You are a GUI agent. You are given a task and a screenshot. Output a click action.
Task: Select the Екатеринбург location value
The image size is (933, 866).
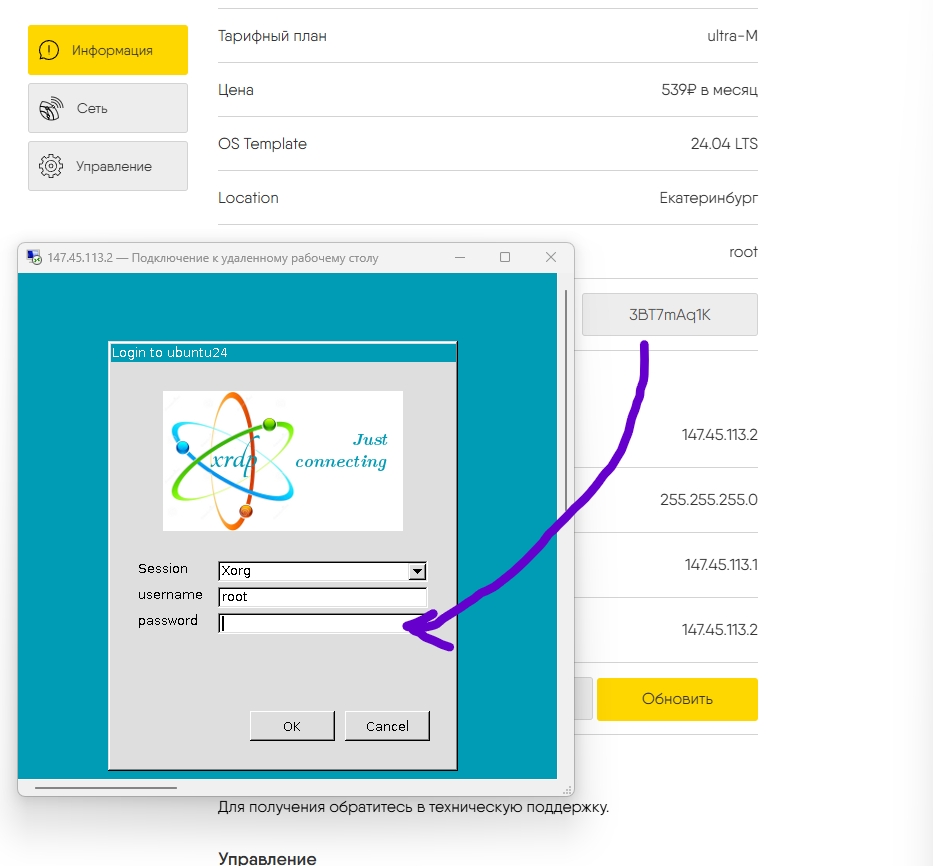pos(709,198)
